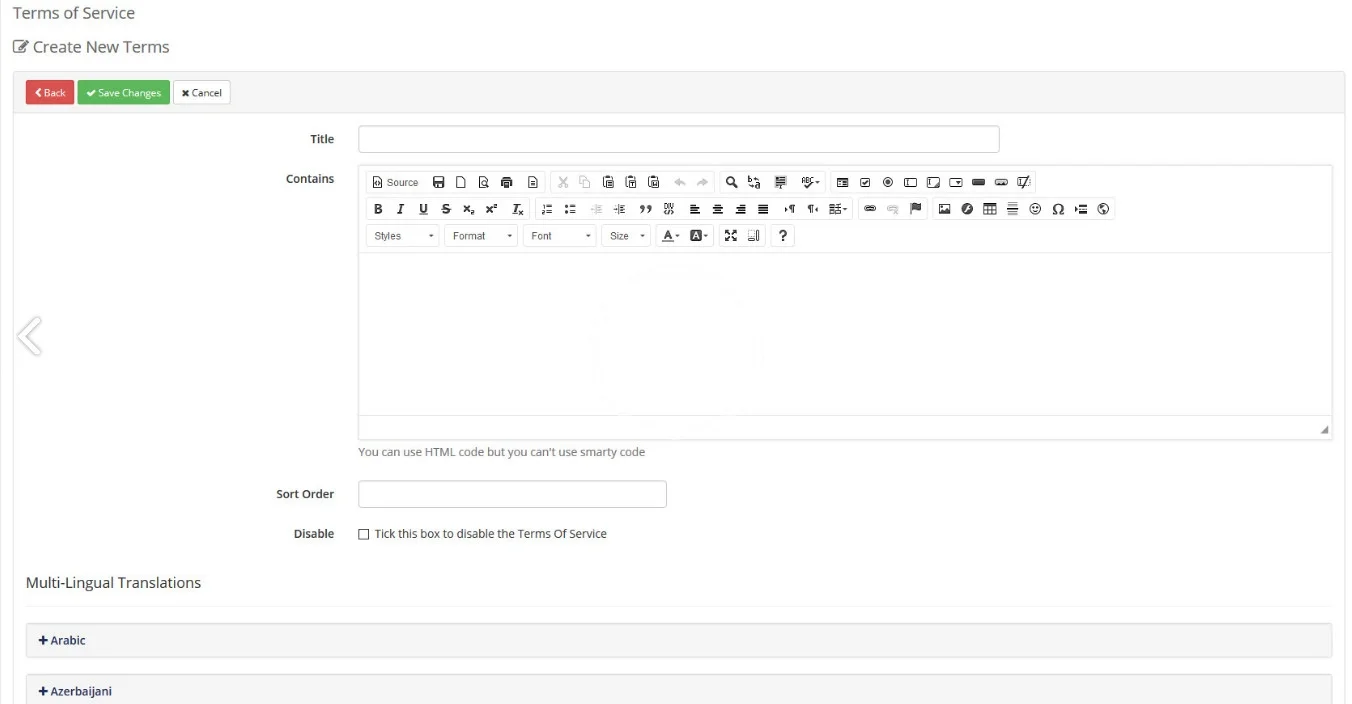1352x704 pixels.
Task: Open the text color picker
Action: click(x=670, y=236)
